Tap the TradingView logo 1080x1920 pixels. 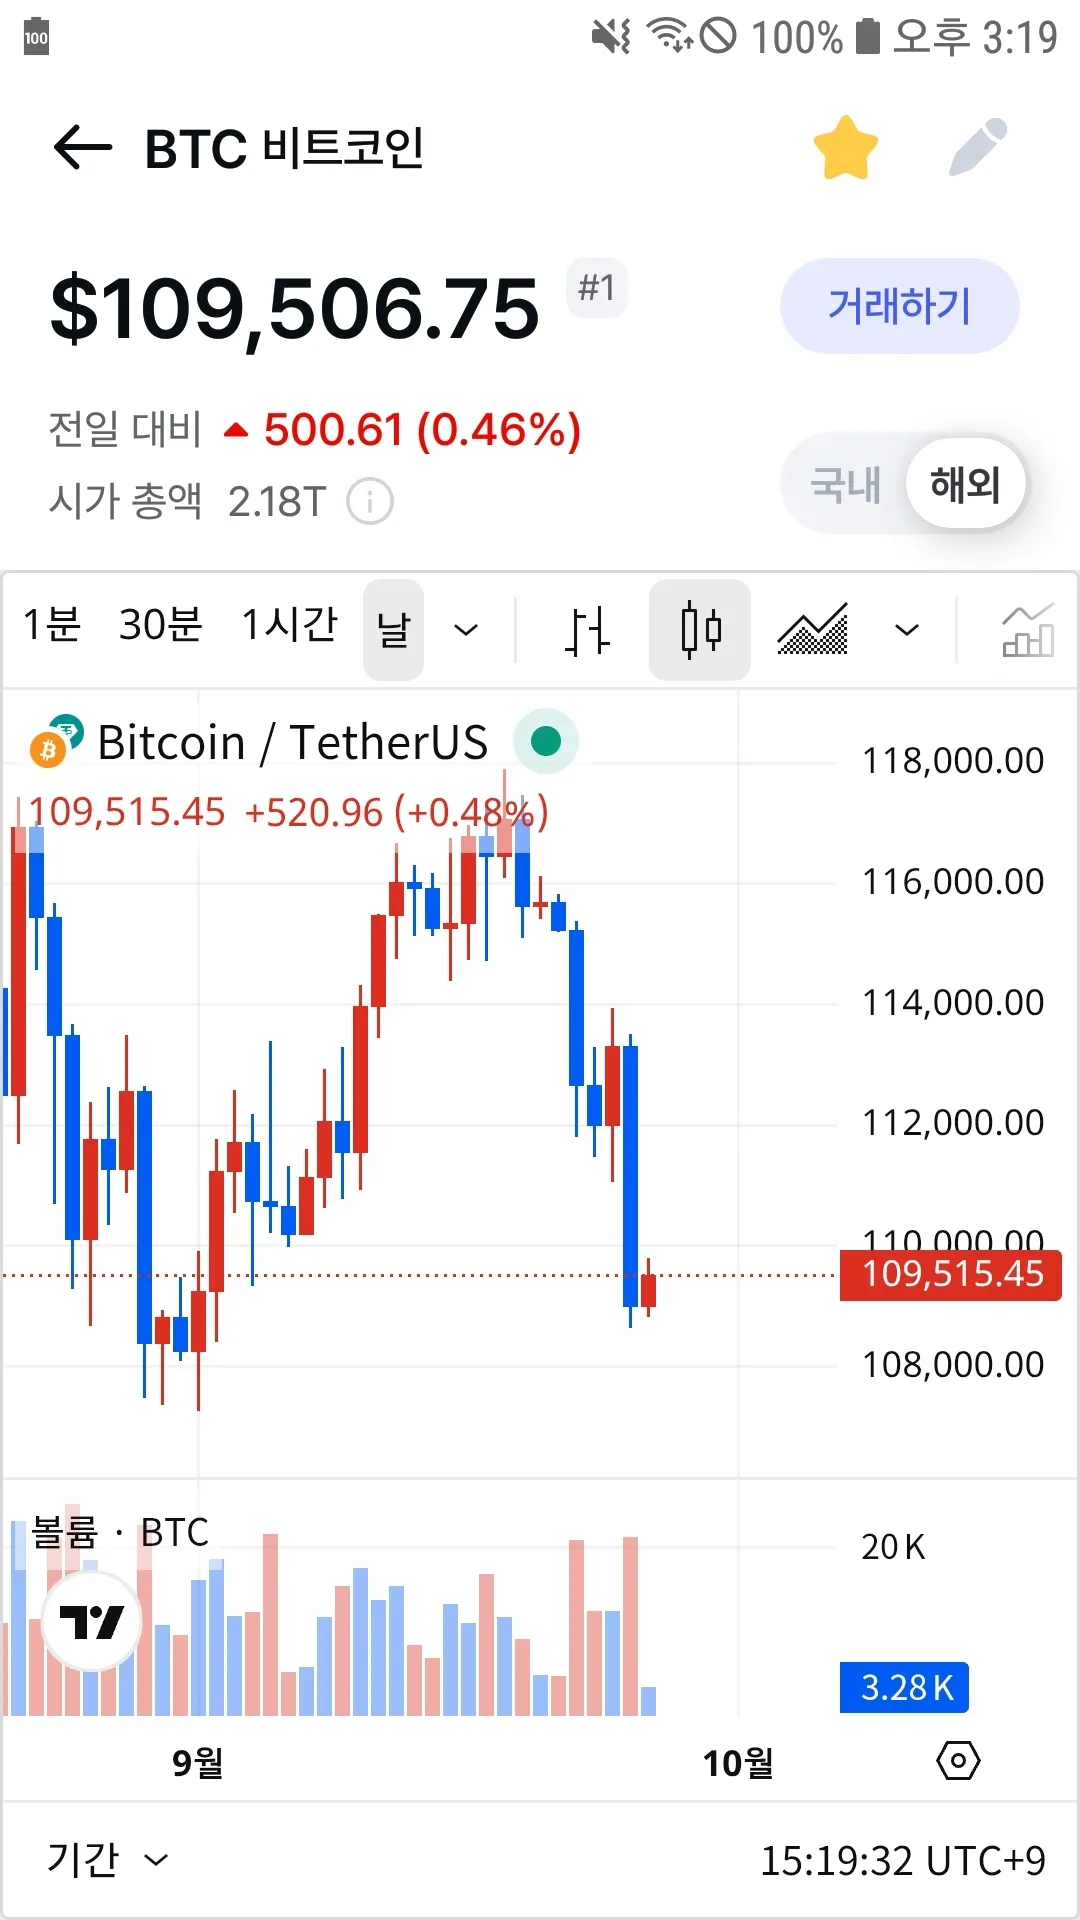click(x=91, y=1621)
